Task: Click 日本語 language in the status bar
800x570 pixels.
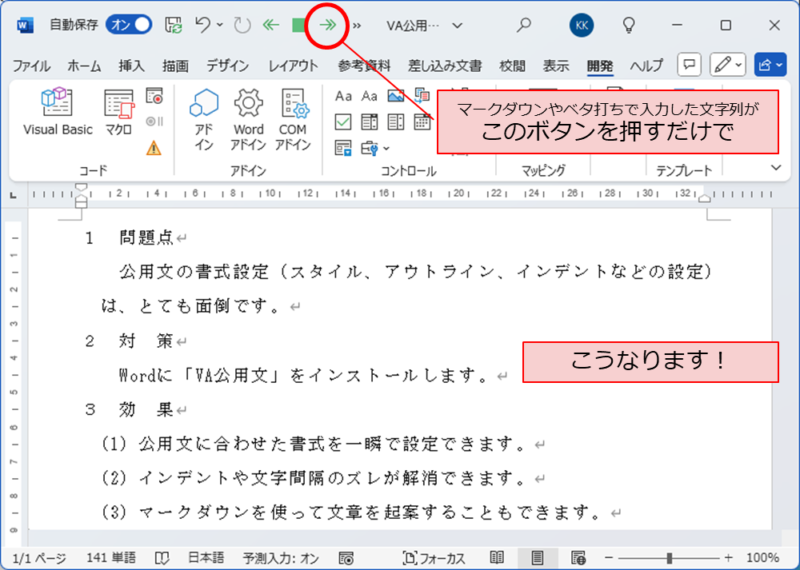Action: click(x=208, y=557)
